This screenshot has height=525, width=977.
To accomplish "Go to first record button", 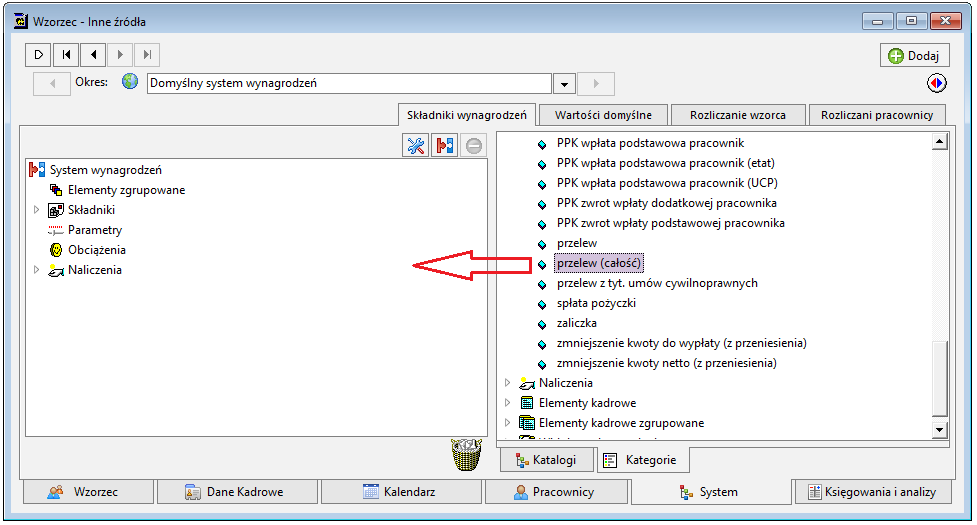I will (x=65, y=55).
